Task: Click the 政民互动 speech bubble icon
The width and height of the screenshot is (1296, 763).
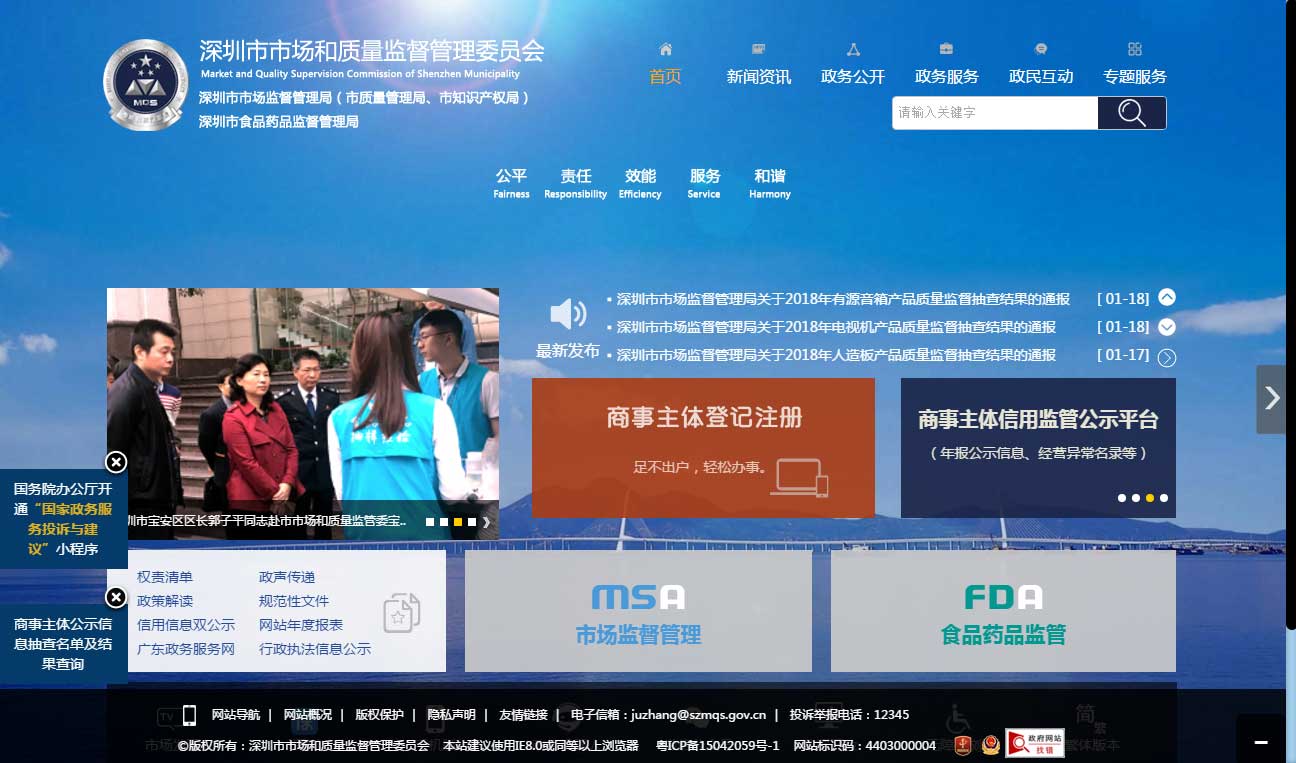Action: pyautogui.click(x=1039, y=47)
